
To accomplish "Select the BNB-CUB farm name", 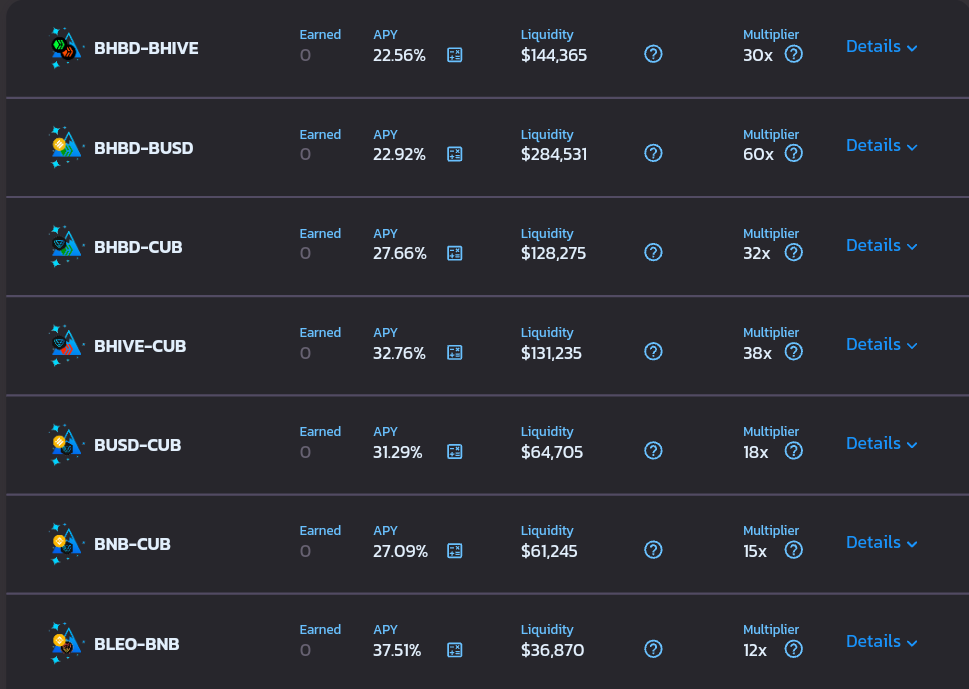I will 132,544.
